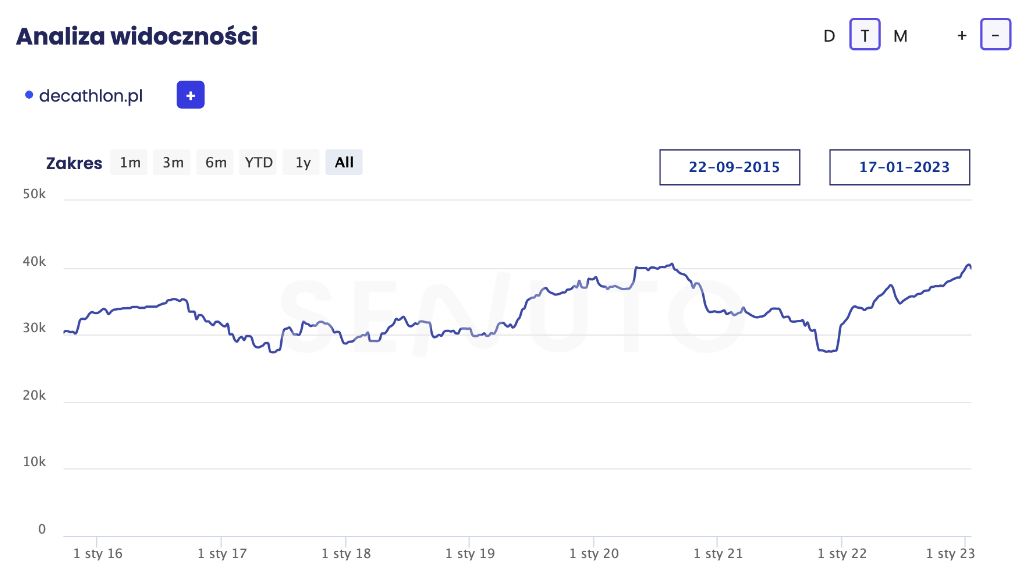Select the YTD range option

click(x=259, y=162)
